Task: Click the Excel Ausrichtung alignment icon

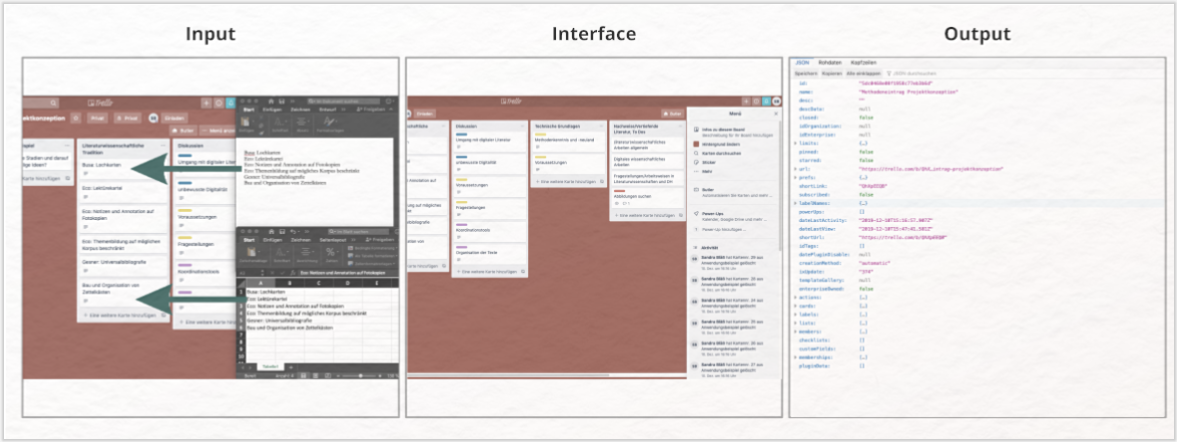Action: (x=306, y=252)
